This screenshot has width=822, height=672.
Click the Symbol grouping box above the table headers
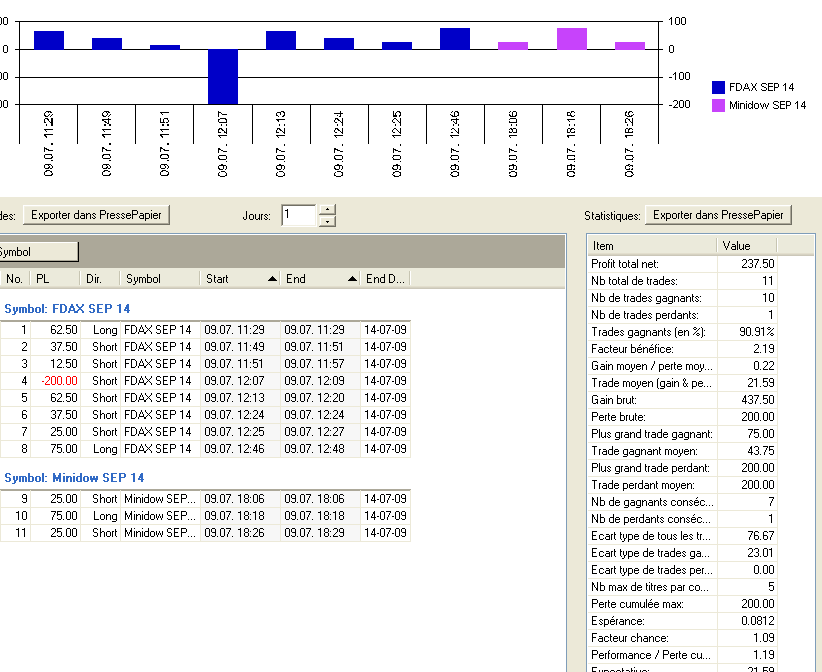(36, 252)
